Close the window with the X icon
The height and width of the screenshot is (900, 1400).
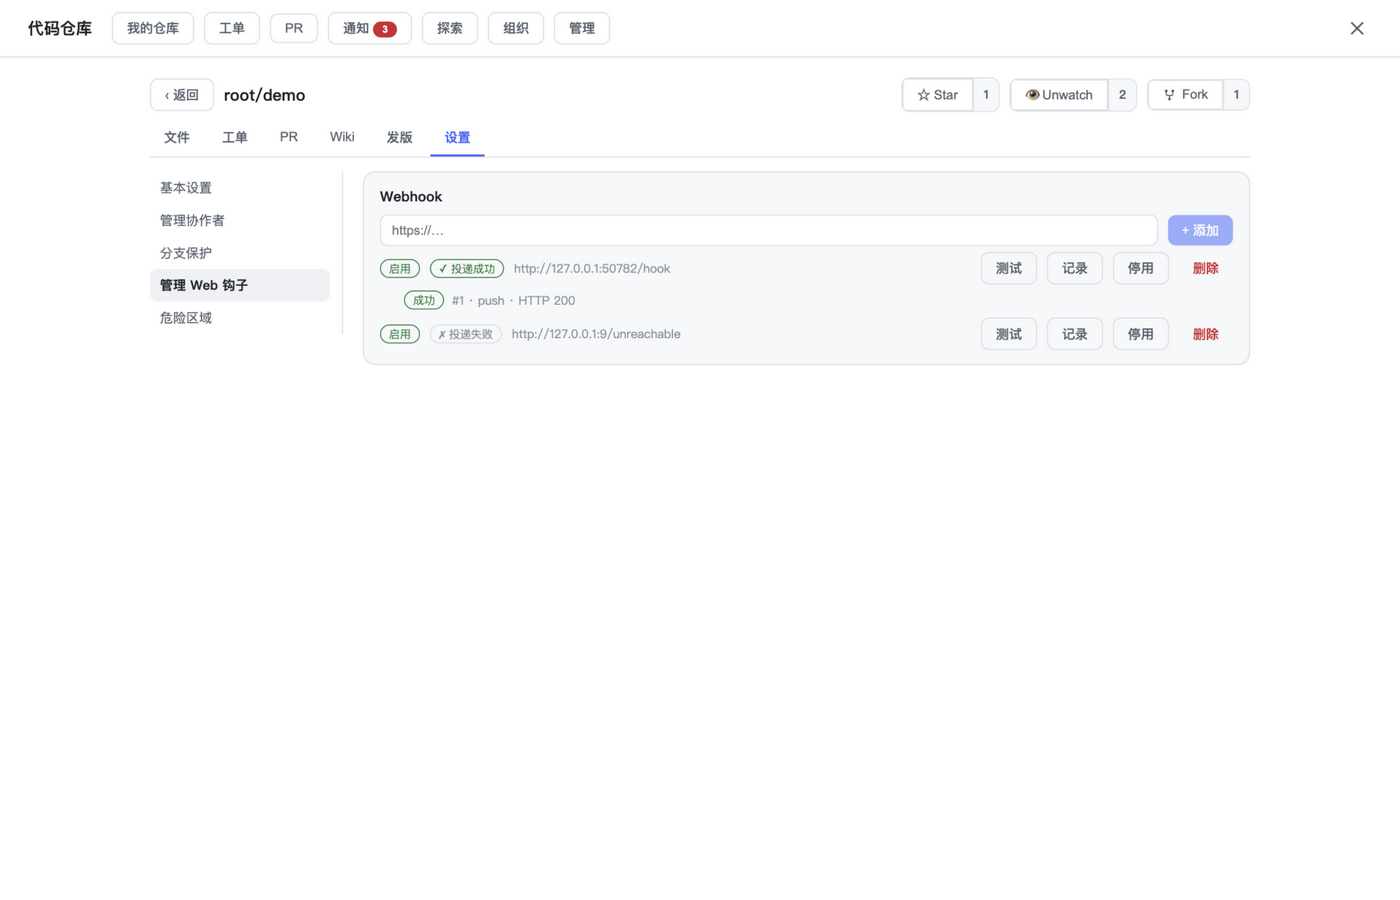[1357, 28]
